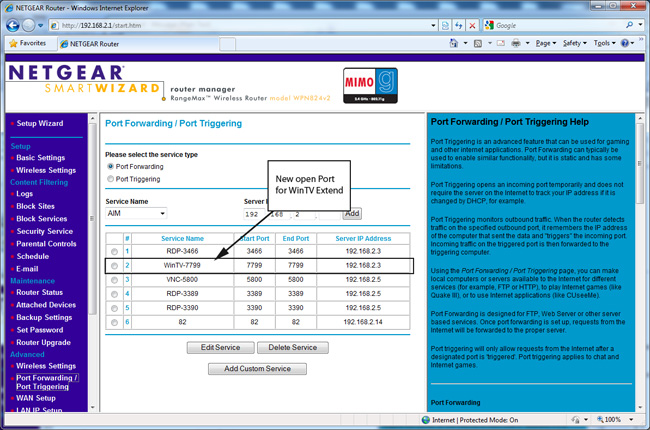Open the E-mail sidebar link

(27, 269)
